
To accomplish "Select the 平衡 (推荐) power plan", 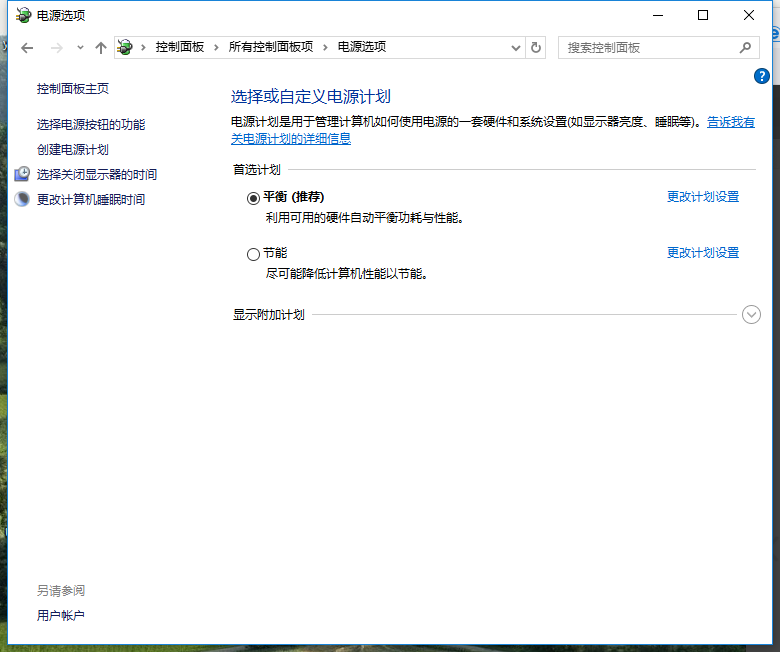I will [x=253, y=198].
